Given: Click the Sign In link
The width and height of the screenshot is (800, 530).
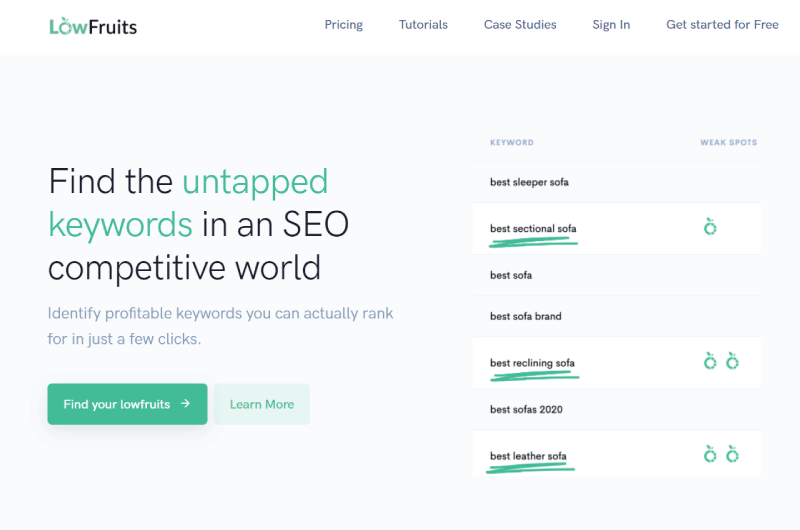Looking at the screenshot, I should tap(611, 24).
